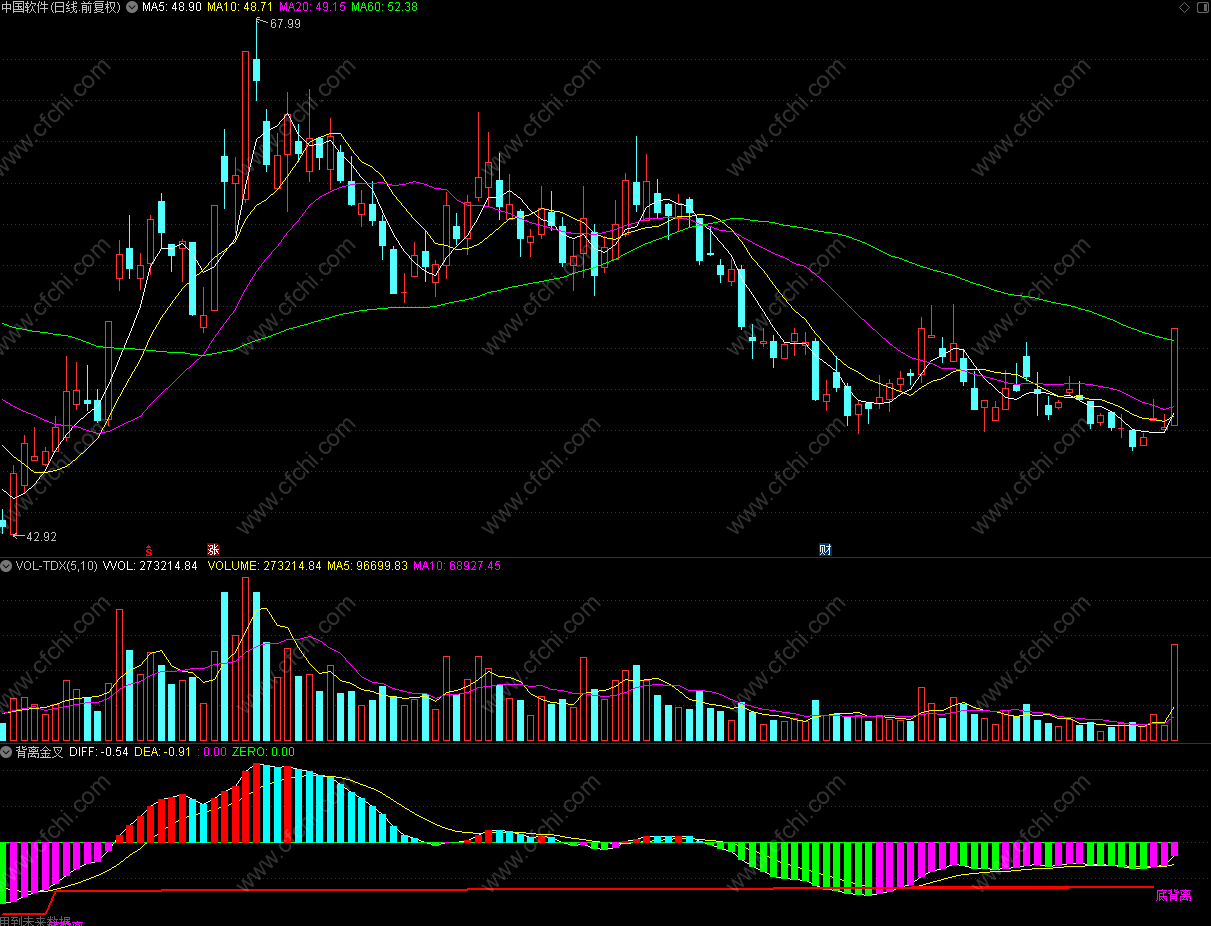Click the green ZERO: 0.00 label
Screen dimensions: 1211x926
coord(263,752)
